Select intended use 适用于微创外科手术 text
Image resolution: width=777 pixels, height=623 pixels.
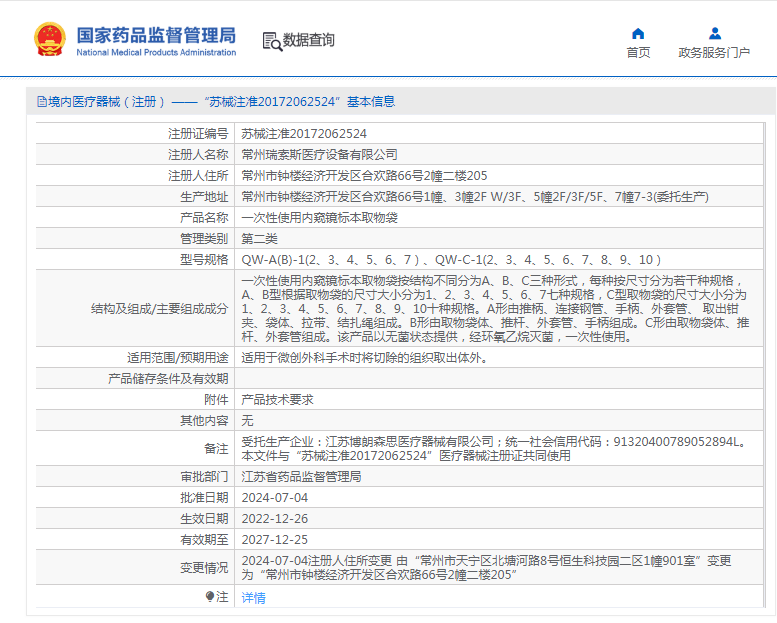coord(365,357)
